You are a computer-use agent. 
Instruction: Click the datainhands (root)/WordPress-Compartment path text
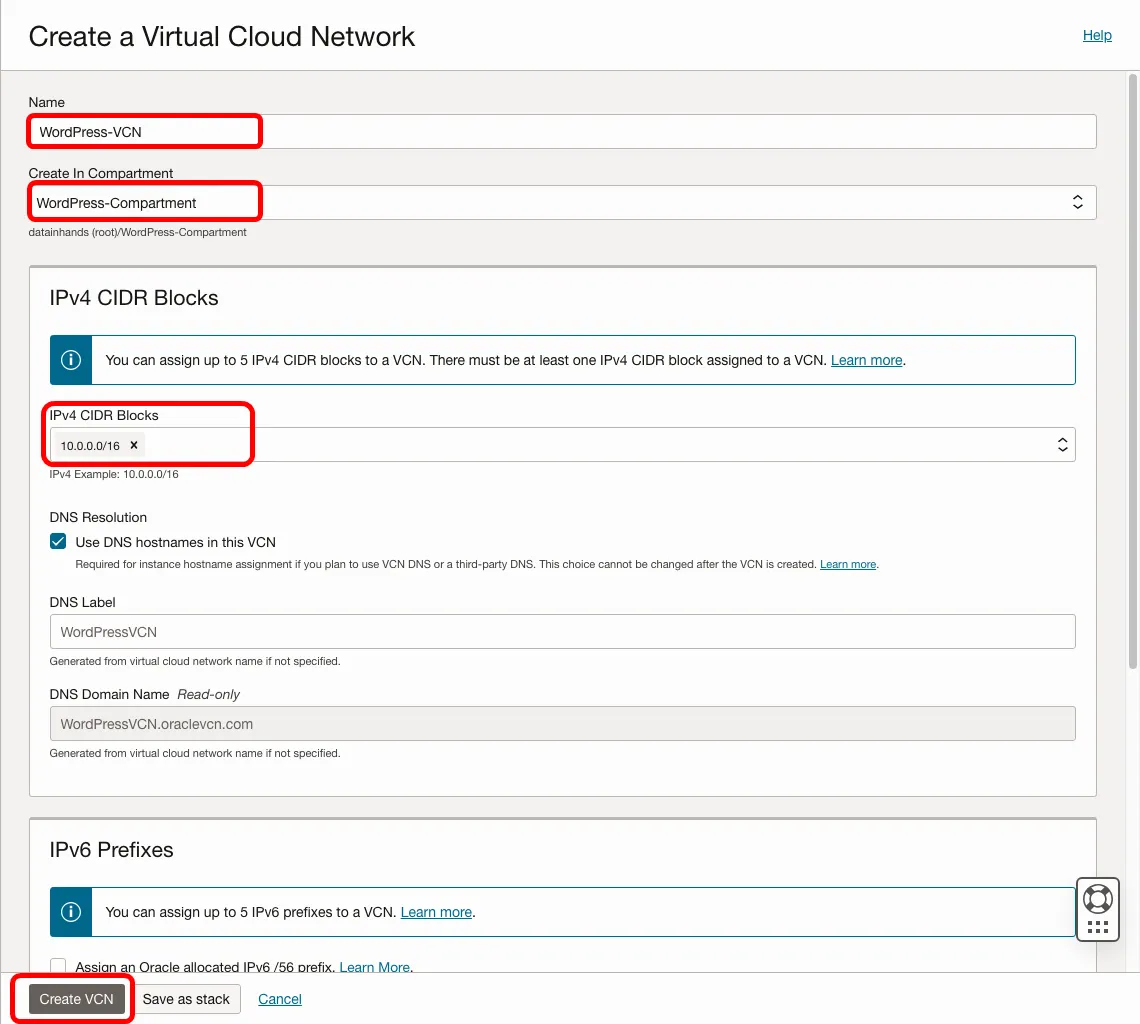point(137,232)
